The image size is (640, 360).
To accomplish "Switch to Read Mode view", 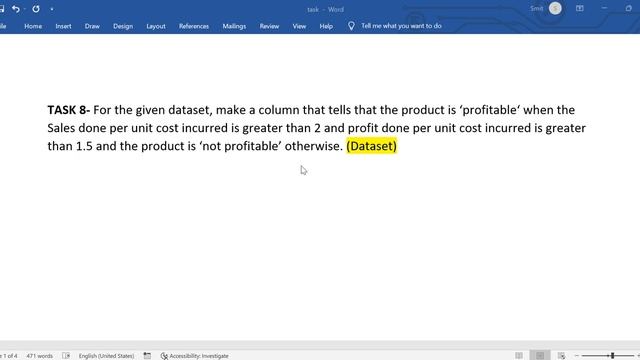I will (x=519, y=356).
